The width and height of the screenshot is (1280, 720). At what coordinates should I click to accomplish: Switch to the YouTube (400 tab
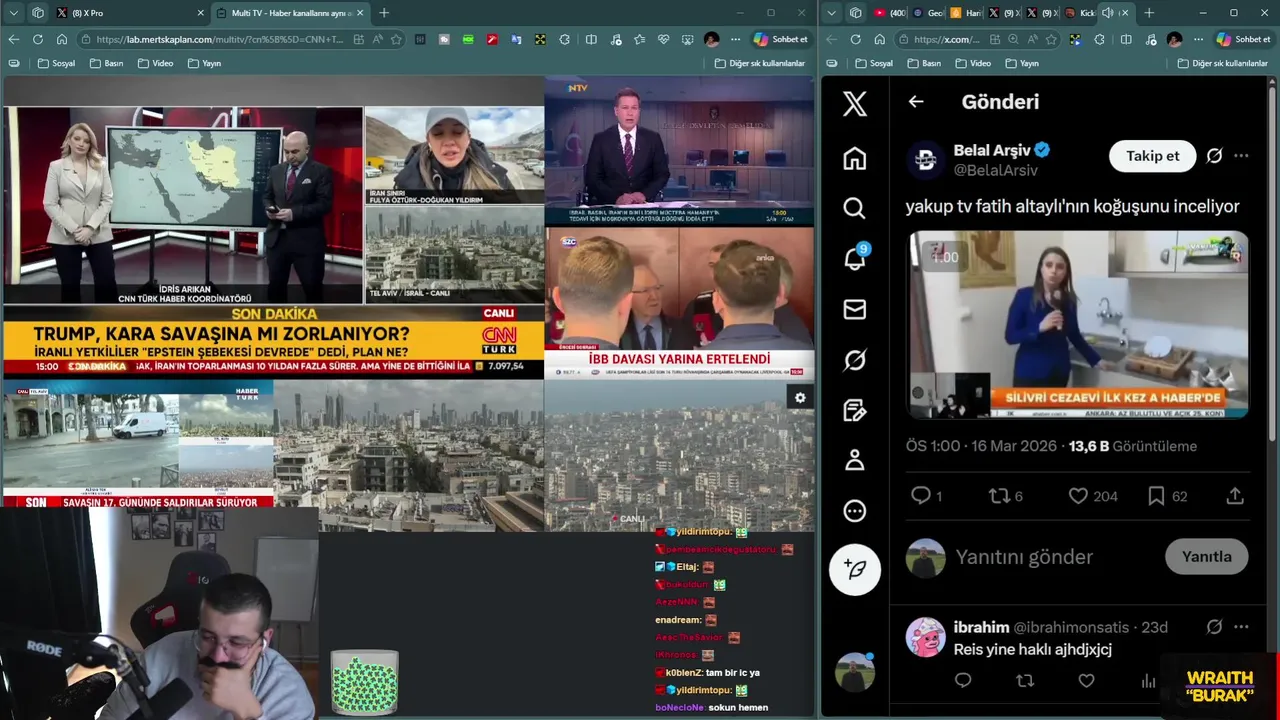coord(889,13)
